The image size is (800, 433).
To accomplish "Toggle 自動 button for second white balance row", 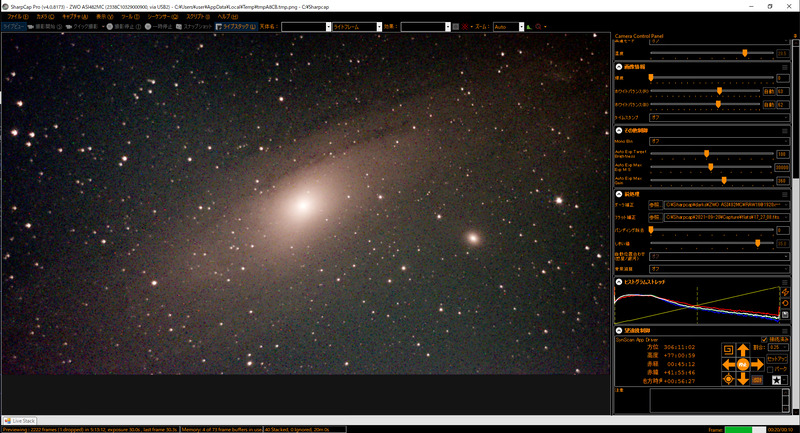I will point(768,105).
